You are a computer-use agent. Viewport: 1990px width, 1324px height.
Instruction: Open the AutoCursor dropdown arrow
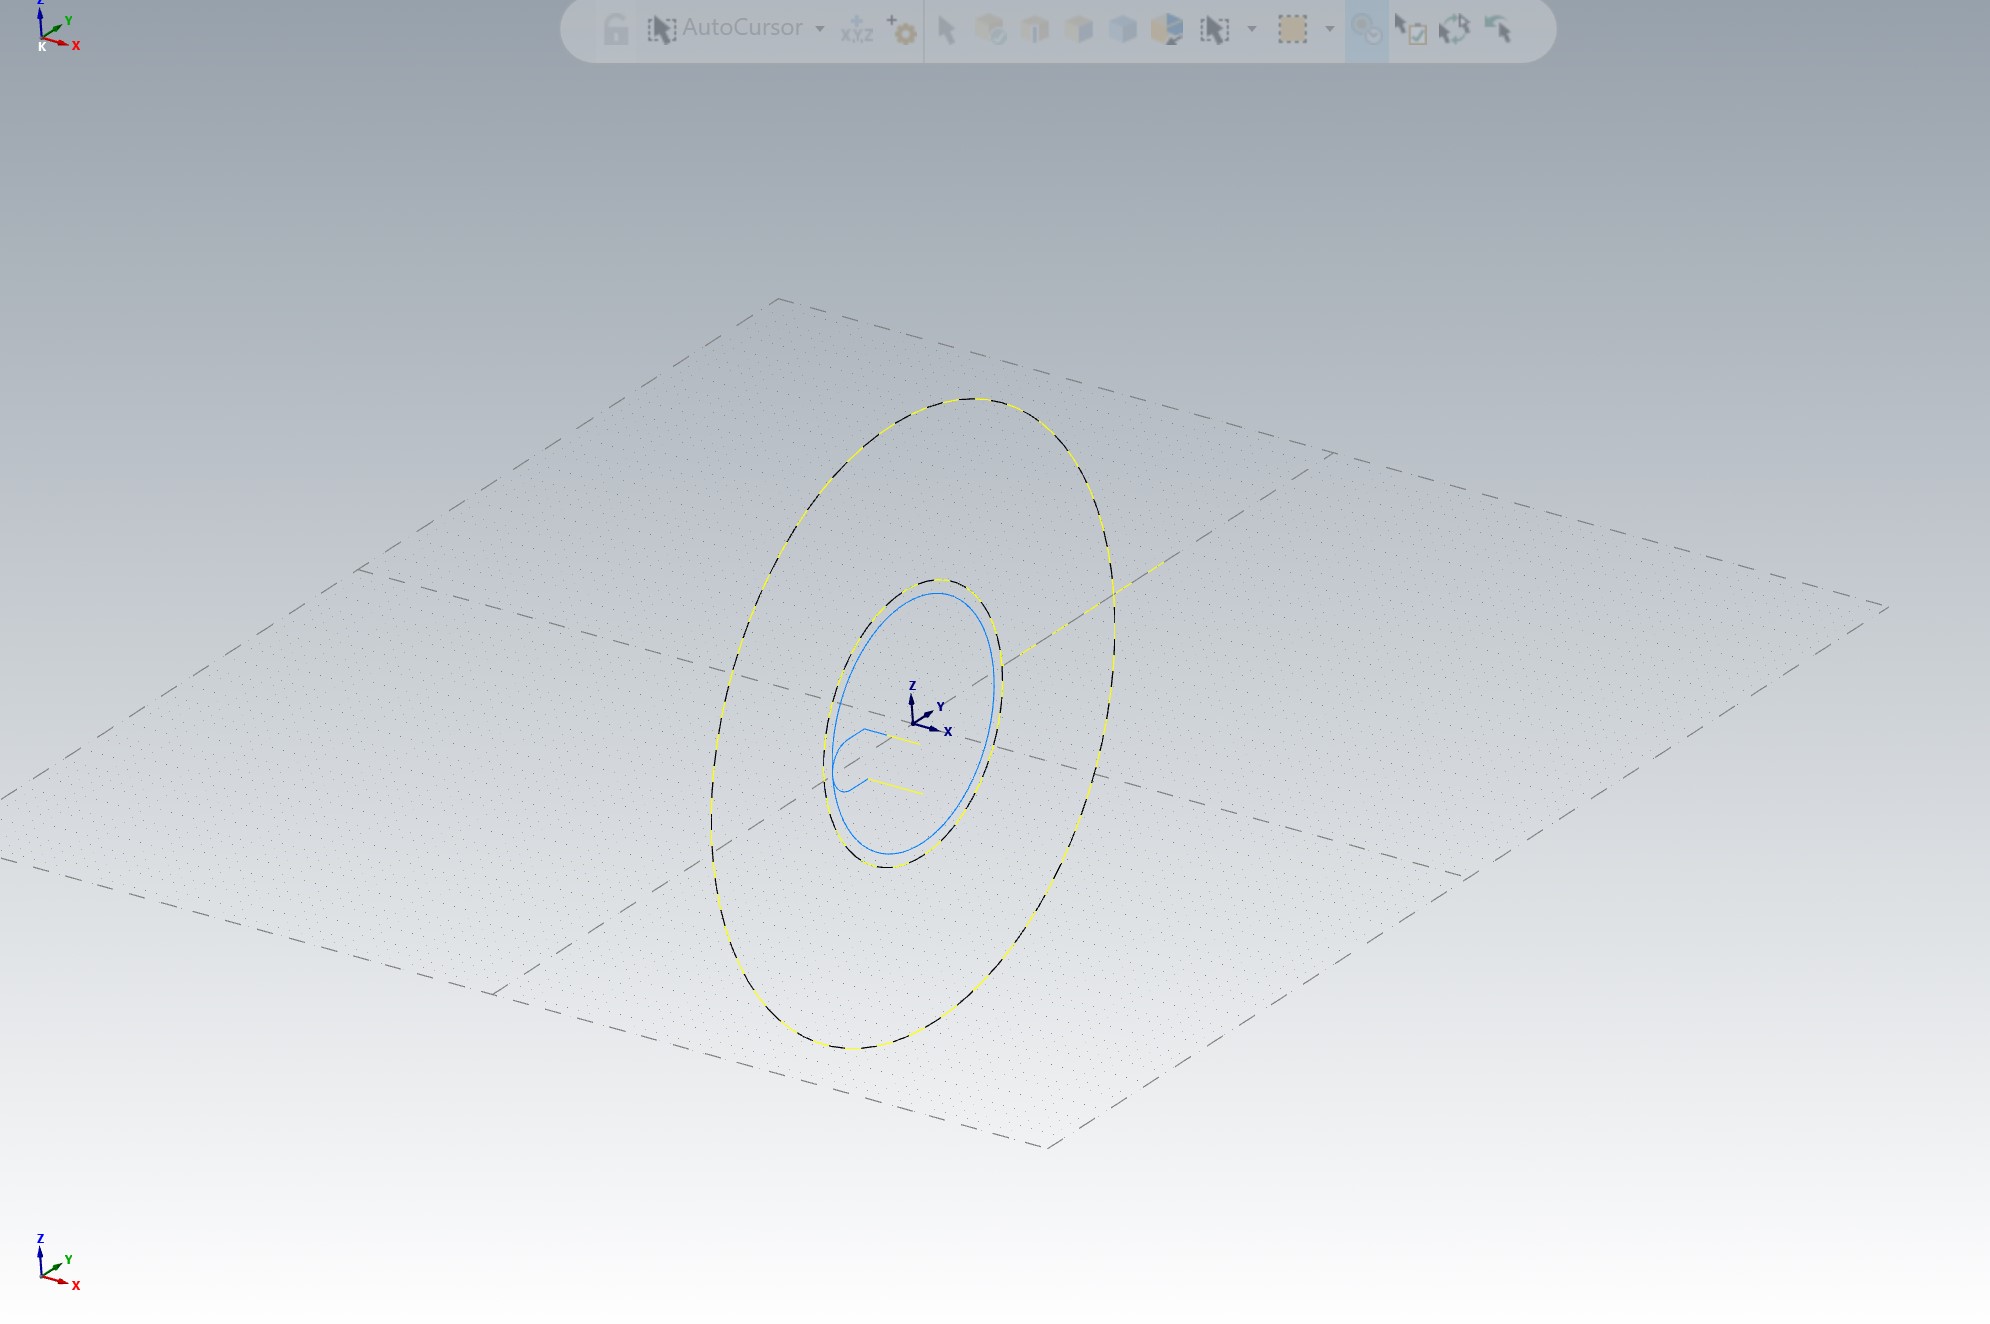click(x=820, y=29)
